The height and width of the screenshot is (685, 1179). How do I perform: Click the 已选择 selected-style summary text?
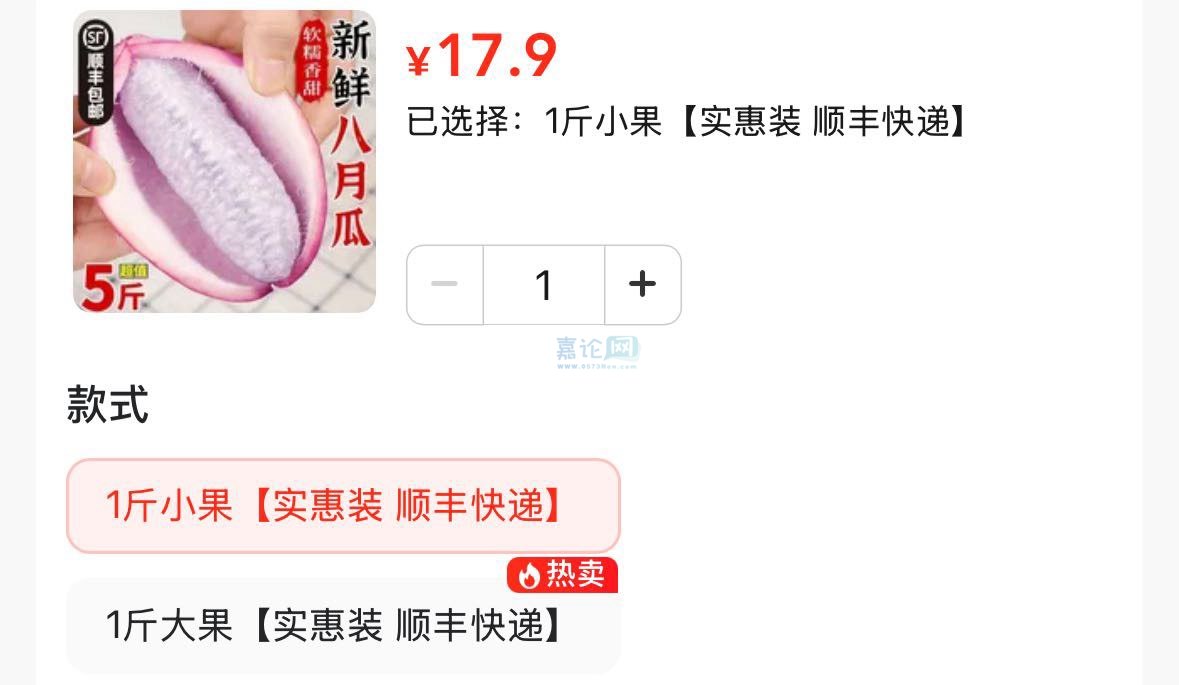[x=686, y=121]
